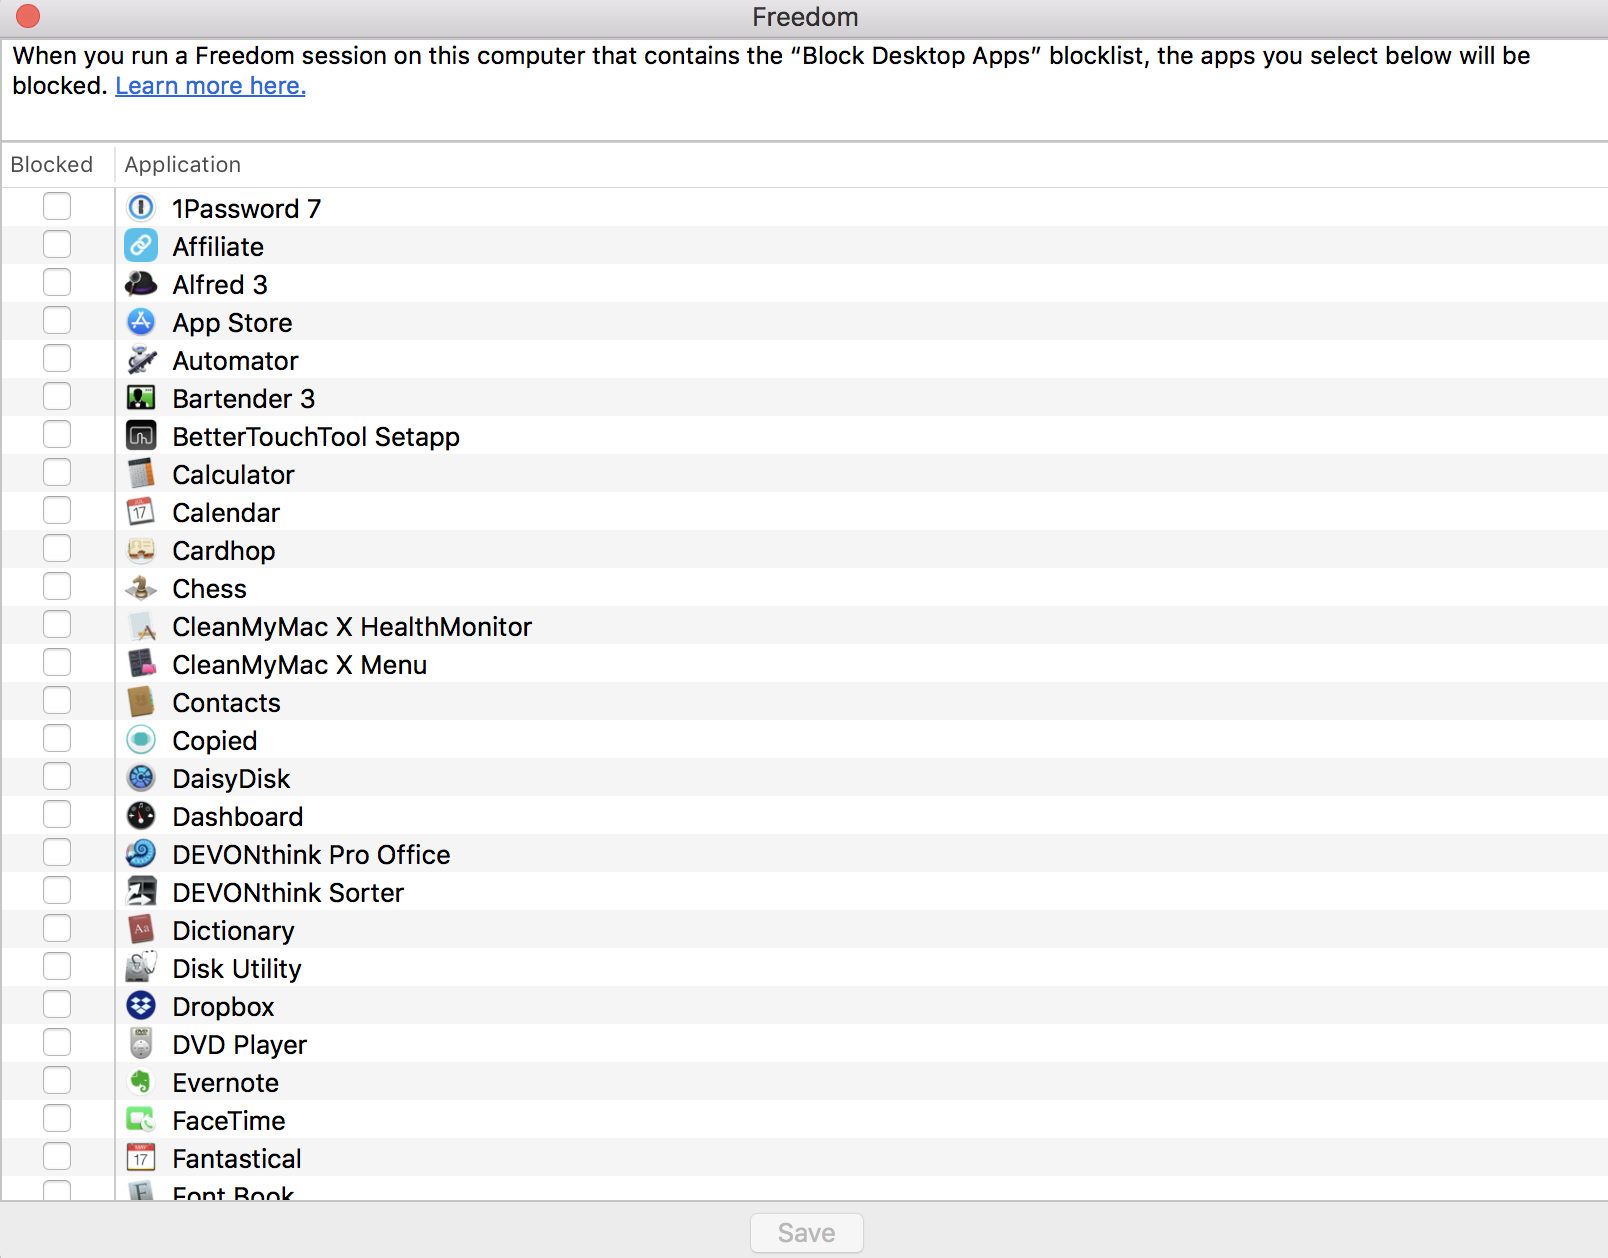This screenshot has height=1258, width=1608.
Task: Click the Calendar app icon
Action: [141, 511]
